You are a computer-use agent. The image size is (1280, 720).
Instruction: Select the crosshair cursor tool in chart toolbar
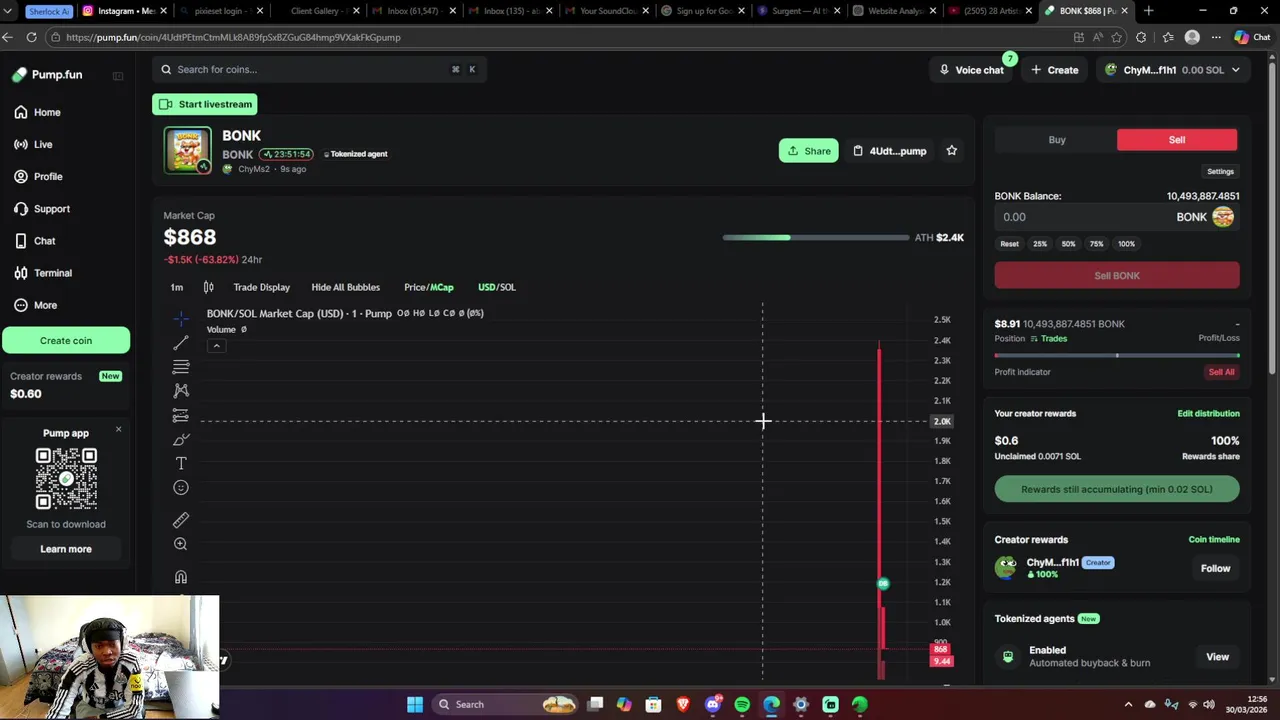point(181,319)
